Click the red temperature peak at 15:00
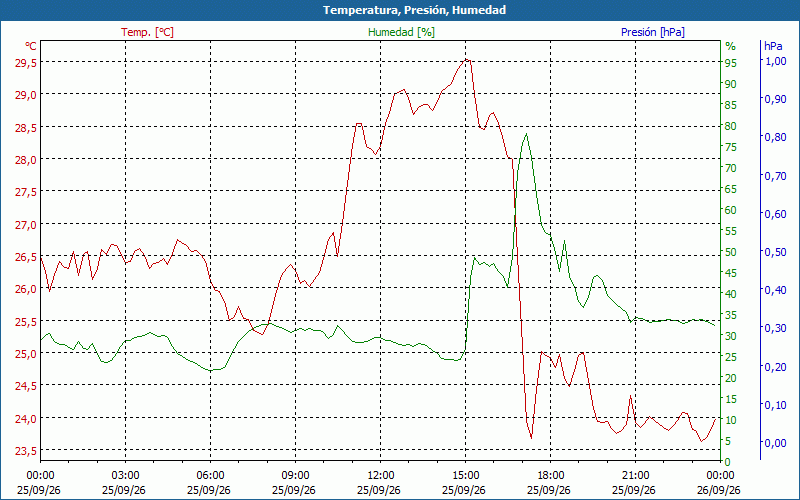Image resolution: width=800 pixels, height=500 pixels. (466, 60)
